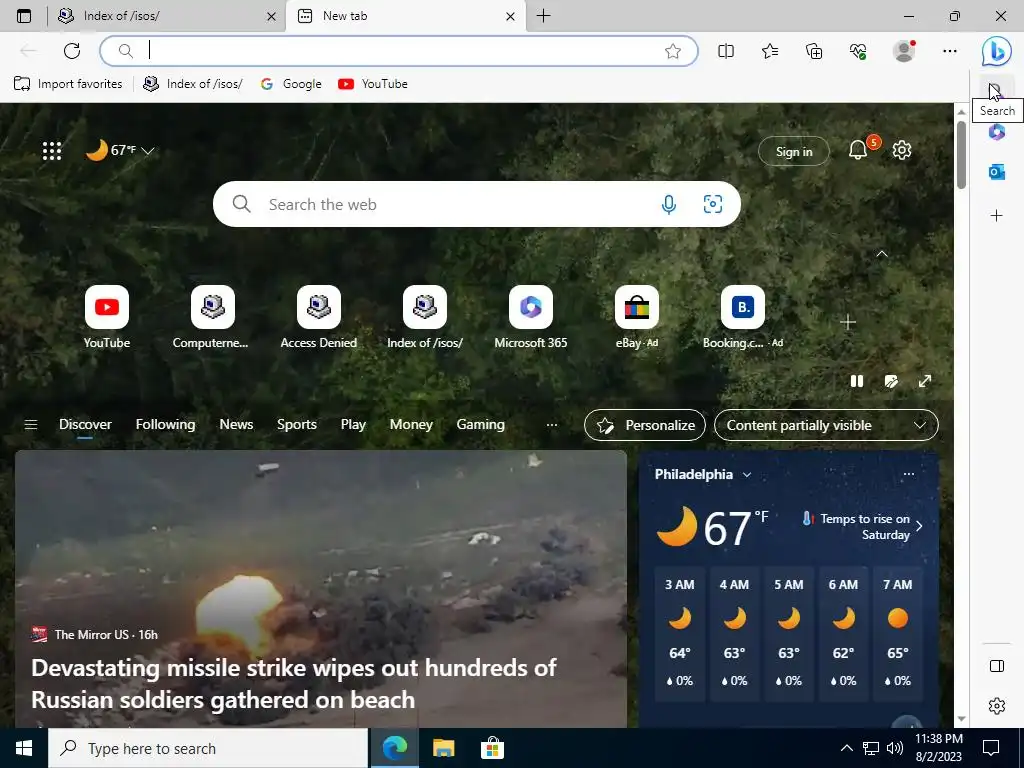Viewport: 1024px width, 768px height.
Task: Edit the background image icon
Action: (891, 381)
